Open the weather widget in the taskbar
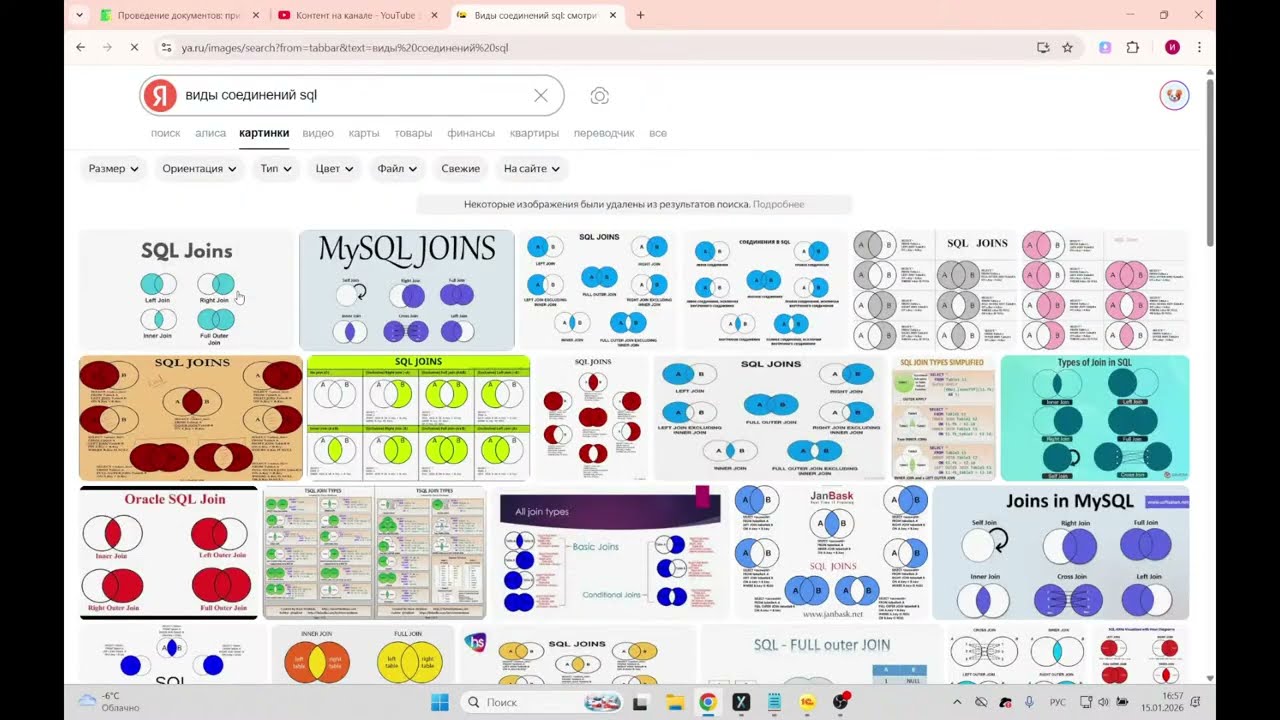The height and width of the screenshot is (720, 1280). 109,702
